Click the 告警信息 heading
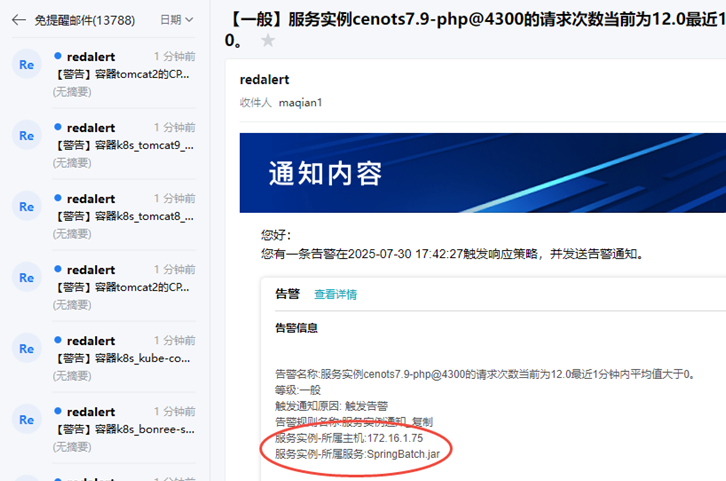726x481 pixels. (x=296, y=328)
